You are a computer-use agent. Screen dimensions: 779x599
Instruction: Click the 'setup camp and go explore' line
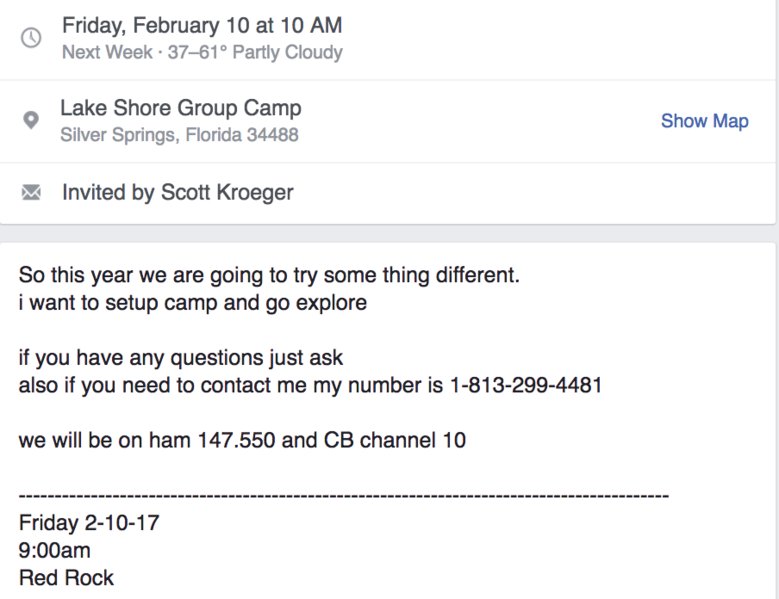[193, 303]
